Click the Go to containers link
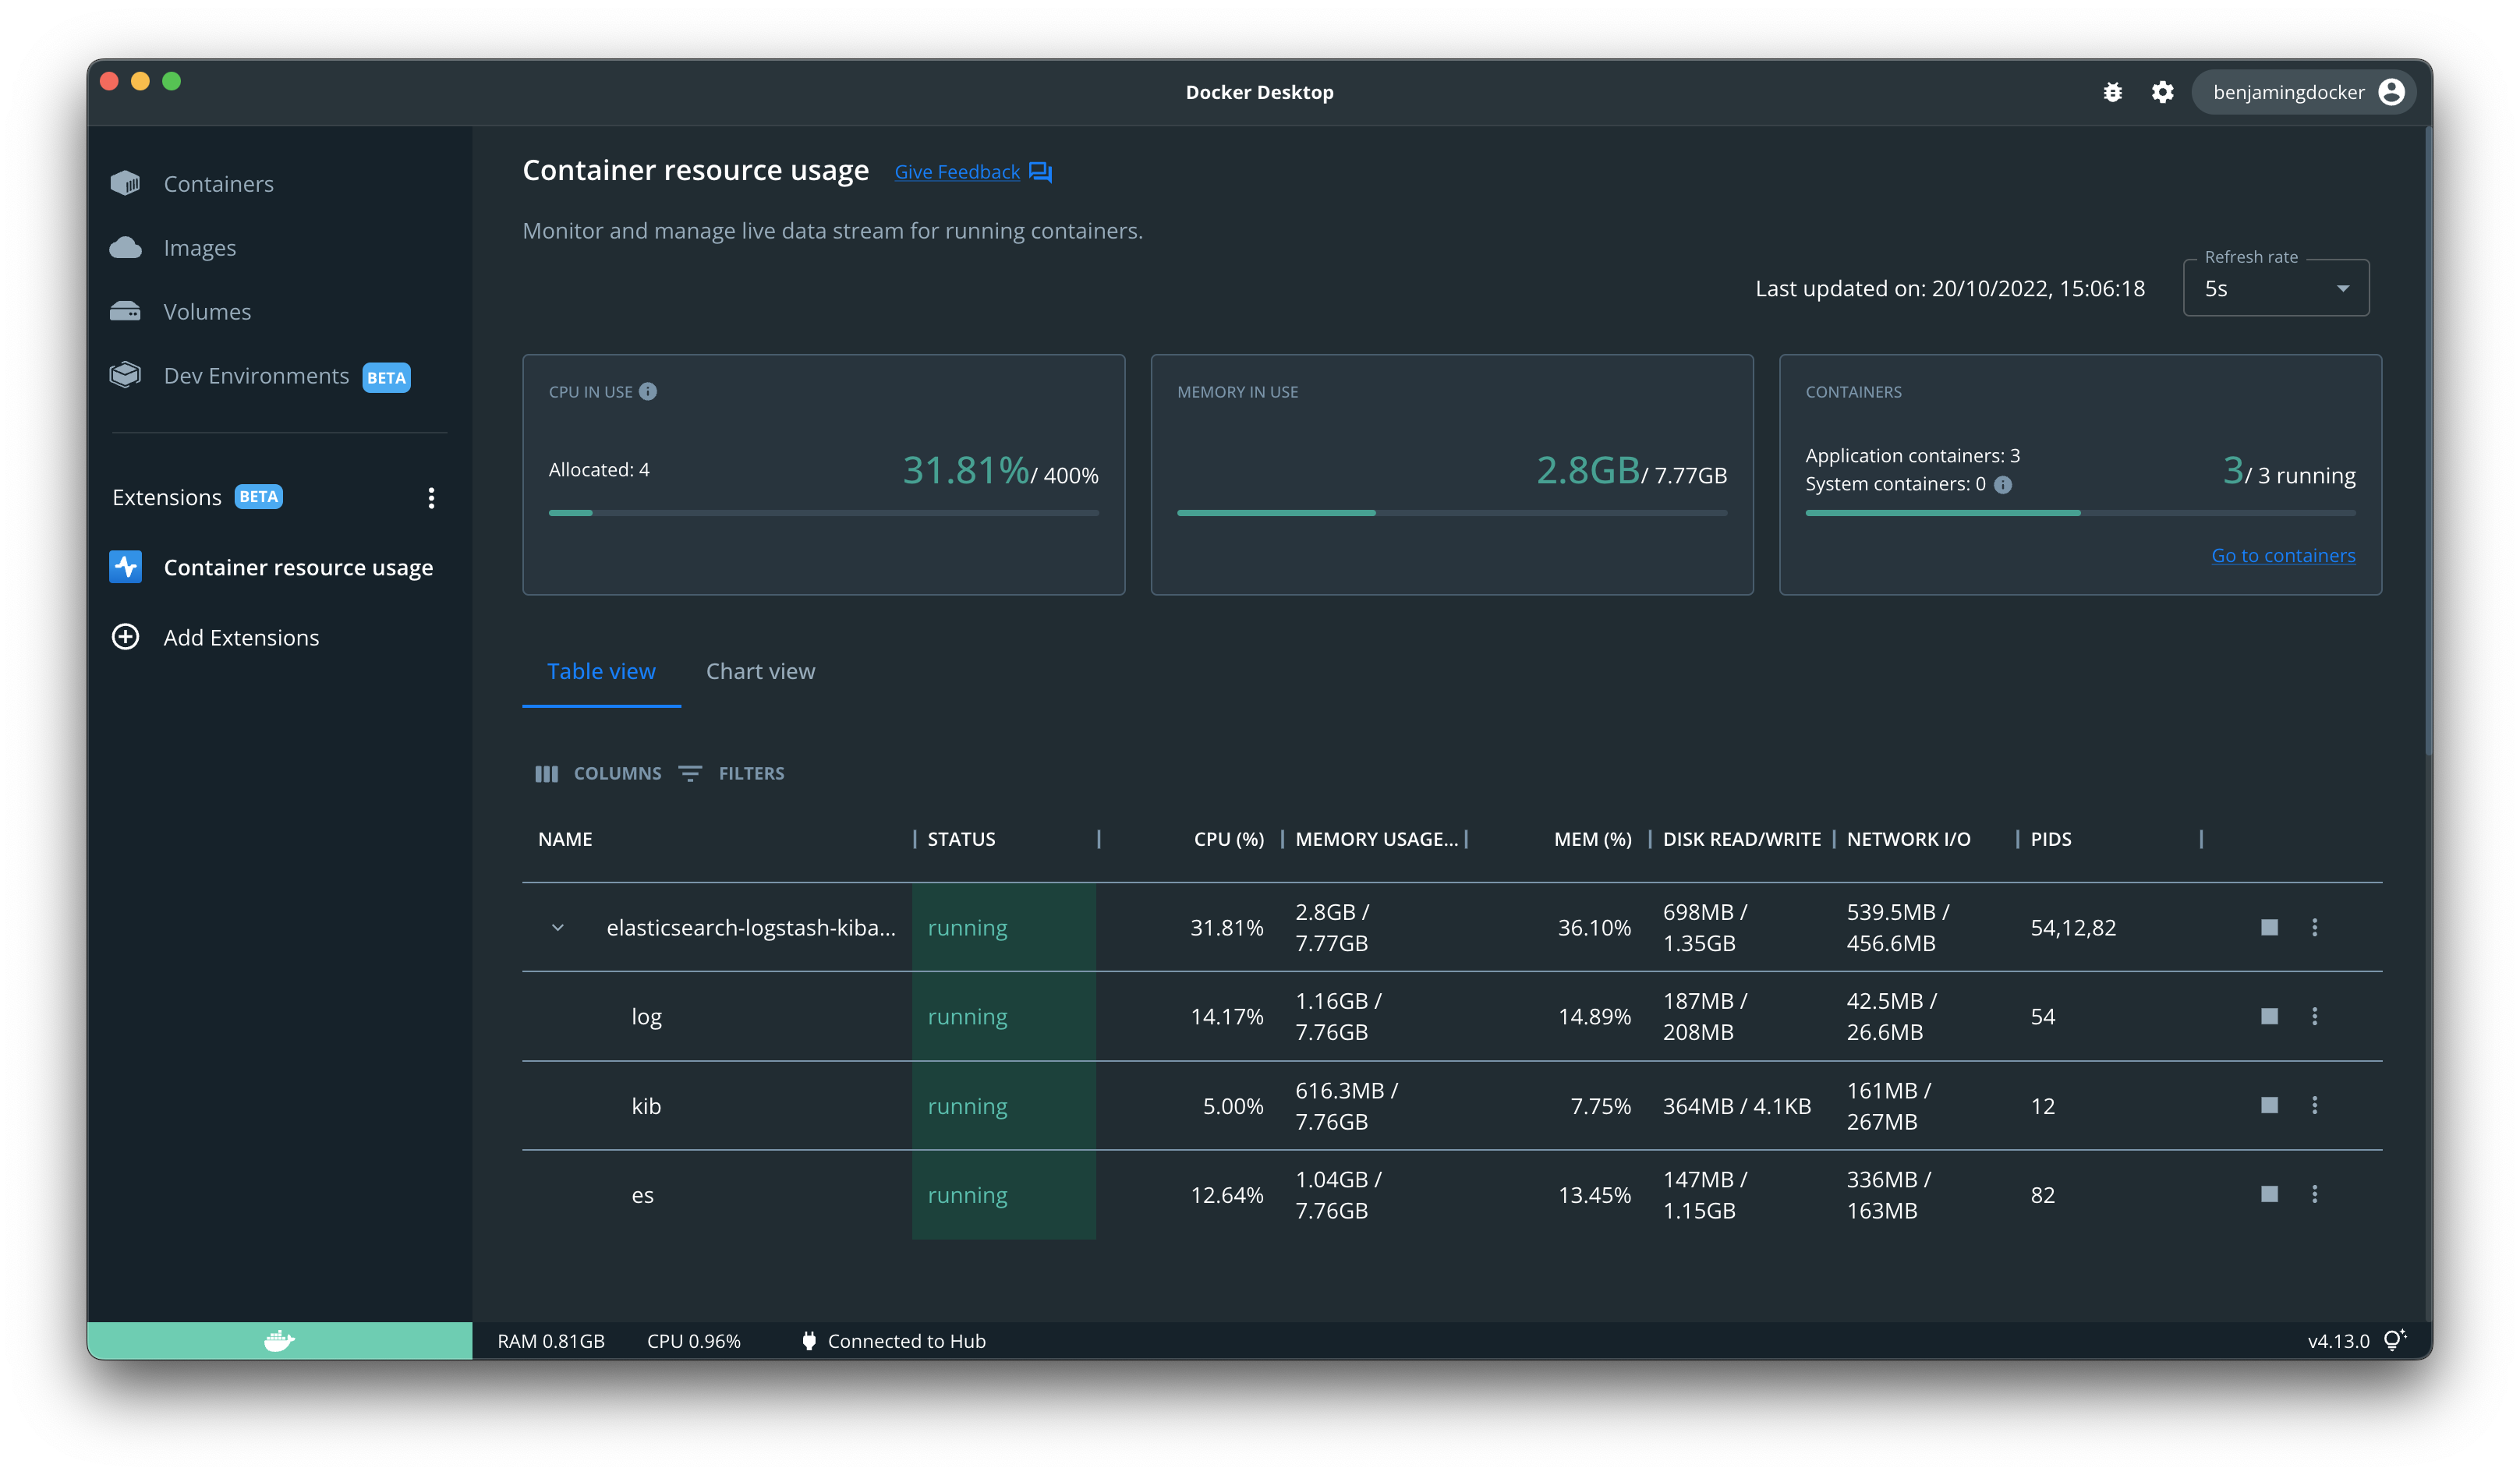The width and height of the screenshot is (2520, 1475). pos(2282,555)
